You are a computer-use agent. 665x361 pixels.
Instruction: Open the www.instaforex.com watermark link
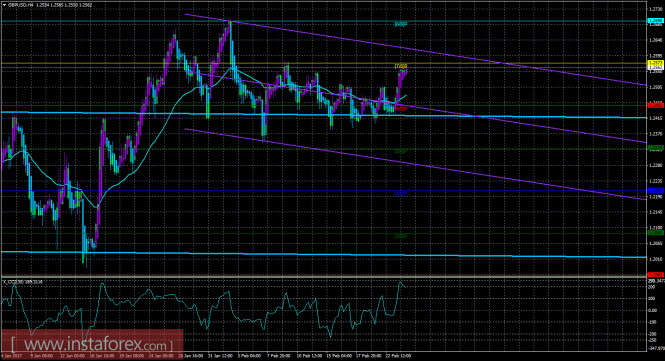pos(92,343)
